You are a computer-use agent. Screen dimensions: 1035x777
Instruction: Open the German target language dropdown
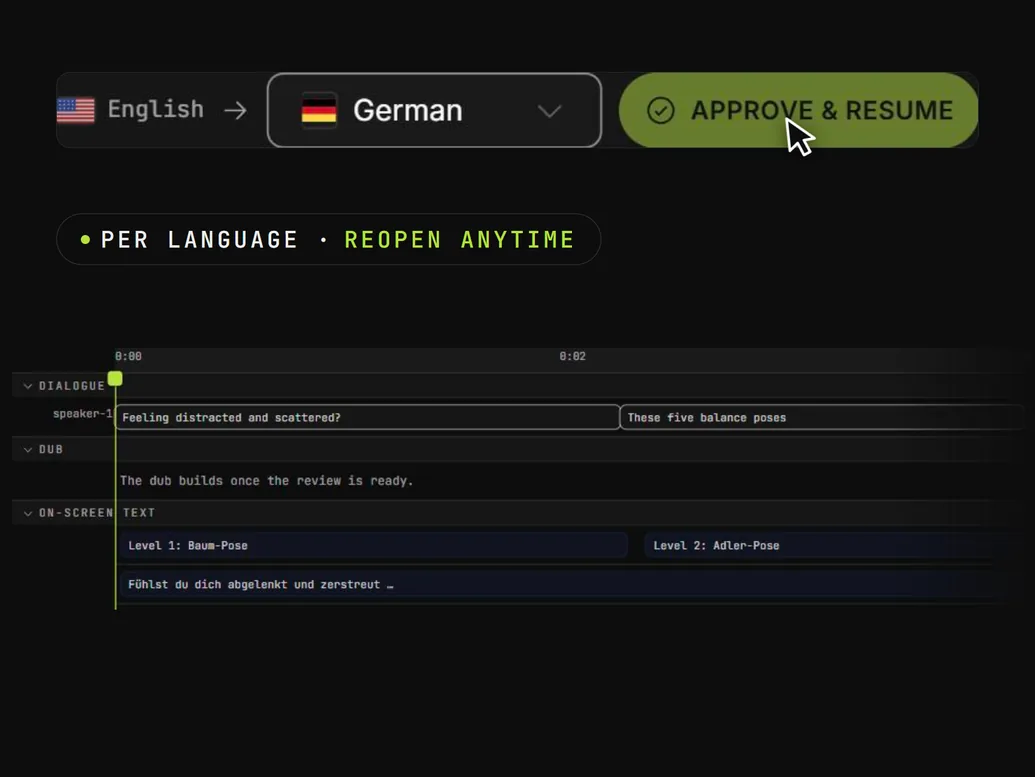click(434, 110)
